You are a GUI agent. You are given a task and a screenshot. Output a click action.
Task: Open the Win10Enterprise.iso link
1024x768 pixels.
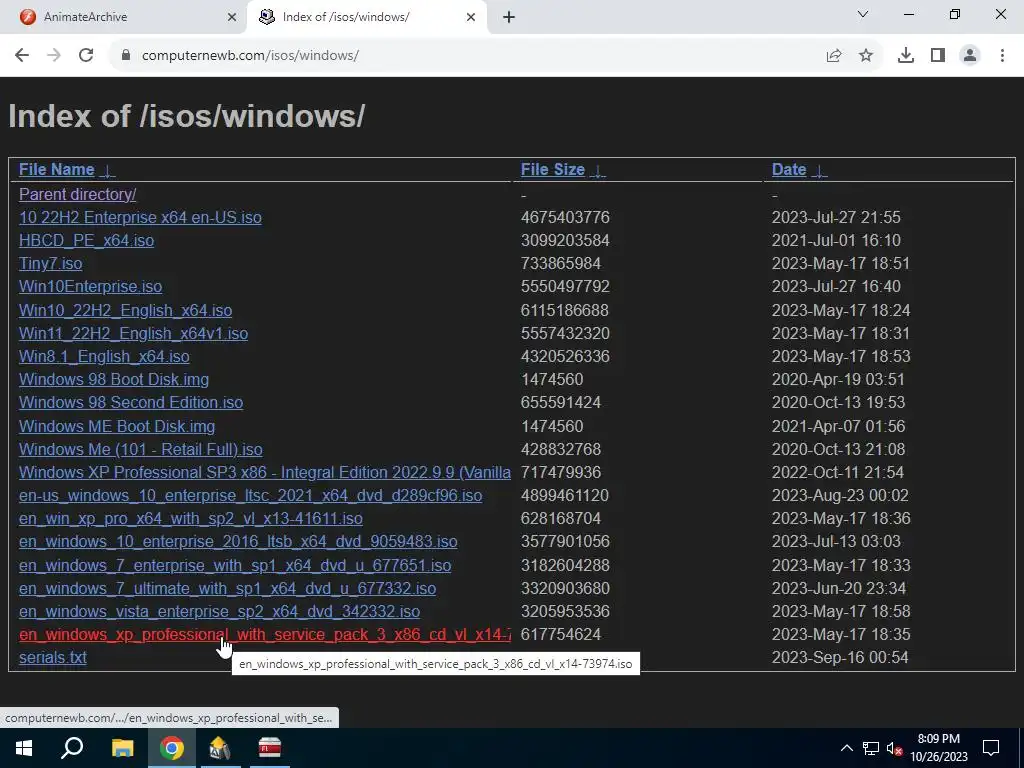90,287
